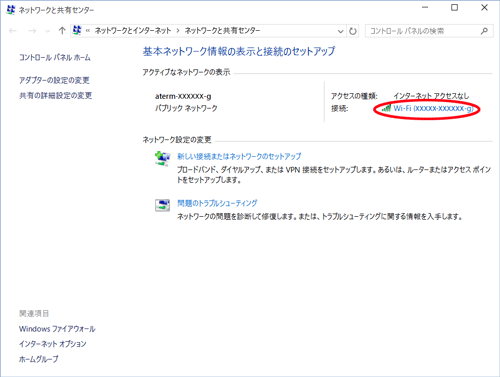Maximize the window
The width and height of the screenshot is (500, 377).
[454, 8]
